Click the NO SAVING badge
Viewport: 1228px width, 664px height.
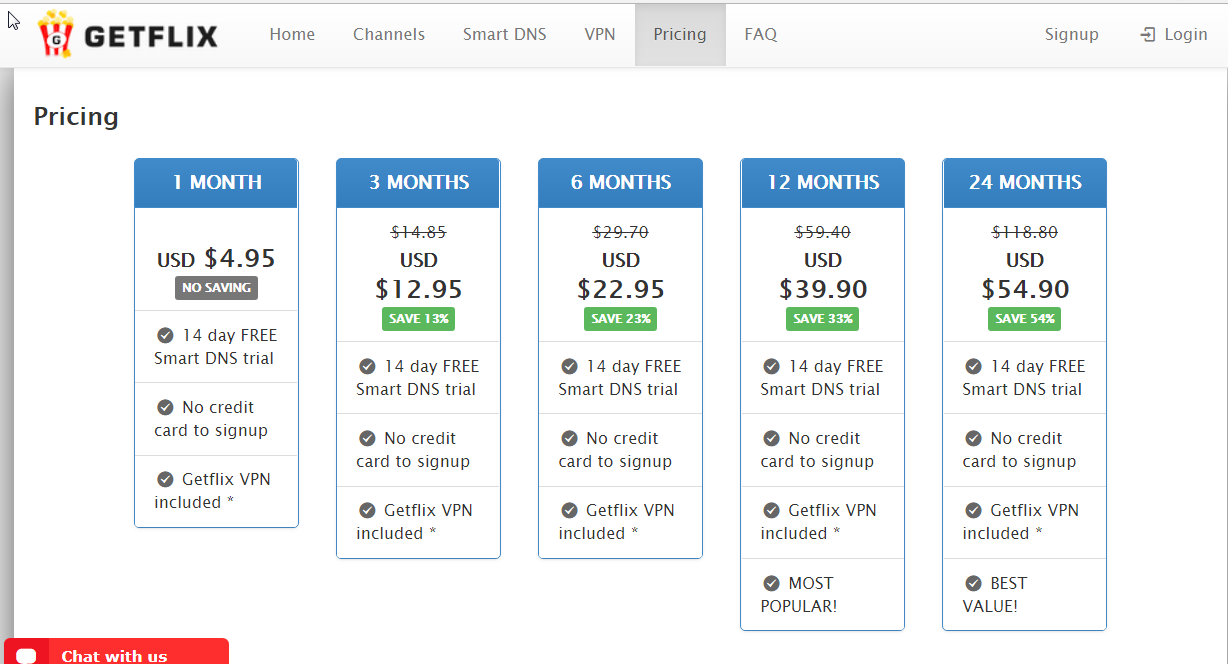tap(217, 288)
